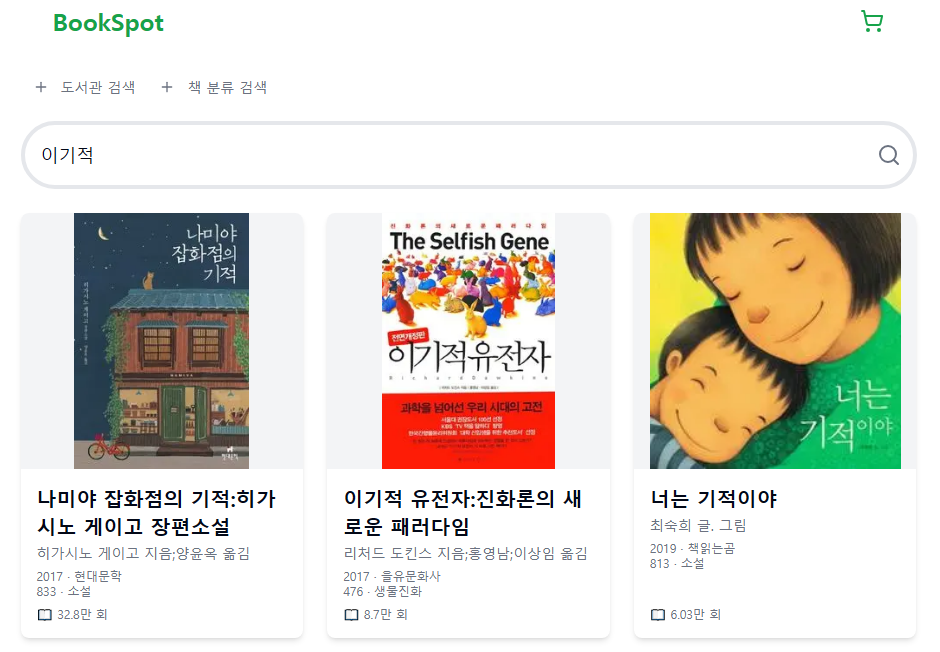Screen dimensions: 940x652
Task: Click author line 히가시노 게이고 지음
Action: (143, 553)
